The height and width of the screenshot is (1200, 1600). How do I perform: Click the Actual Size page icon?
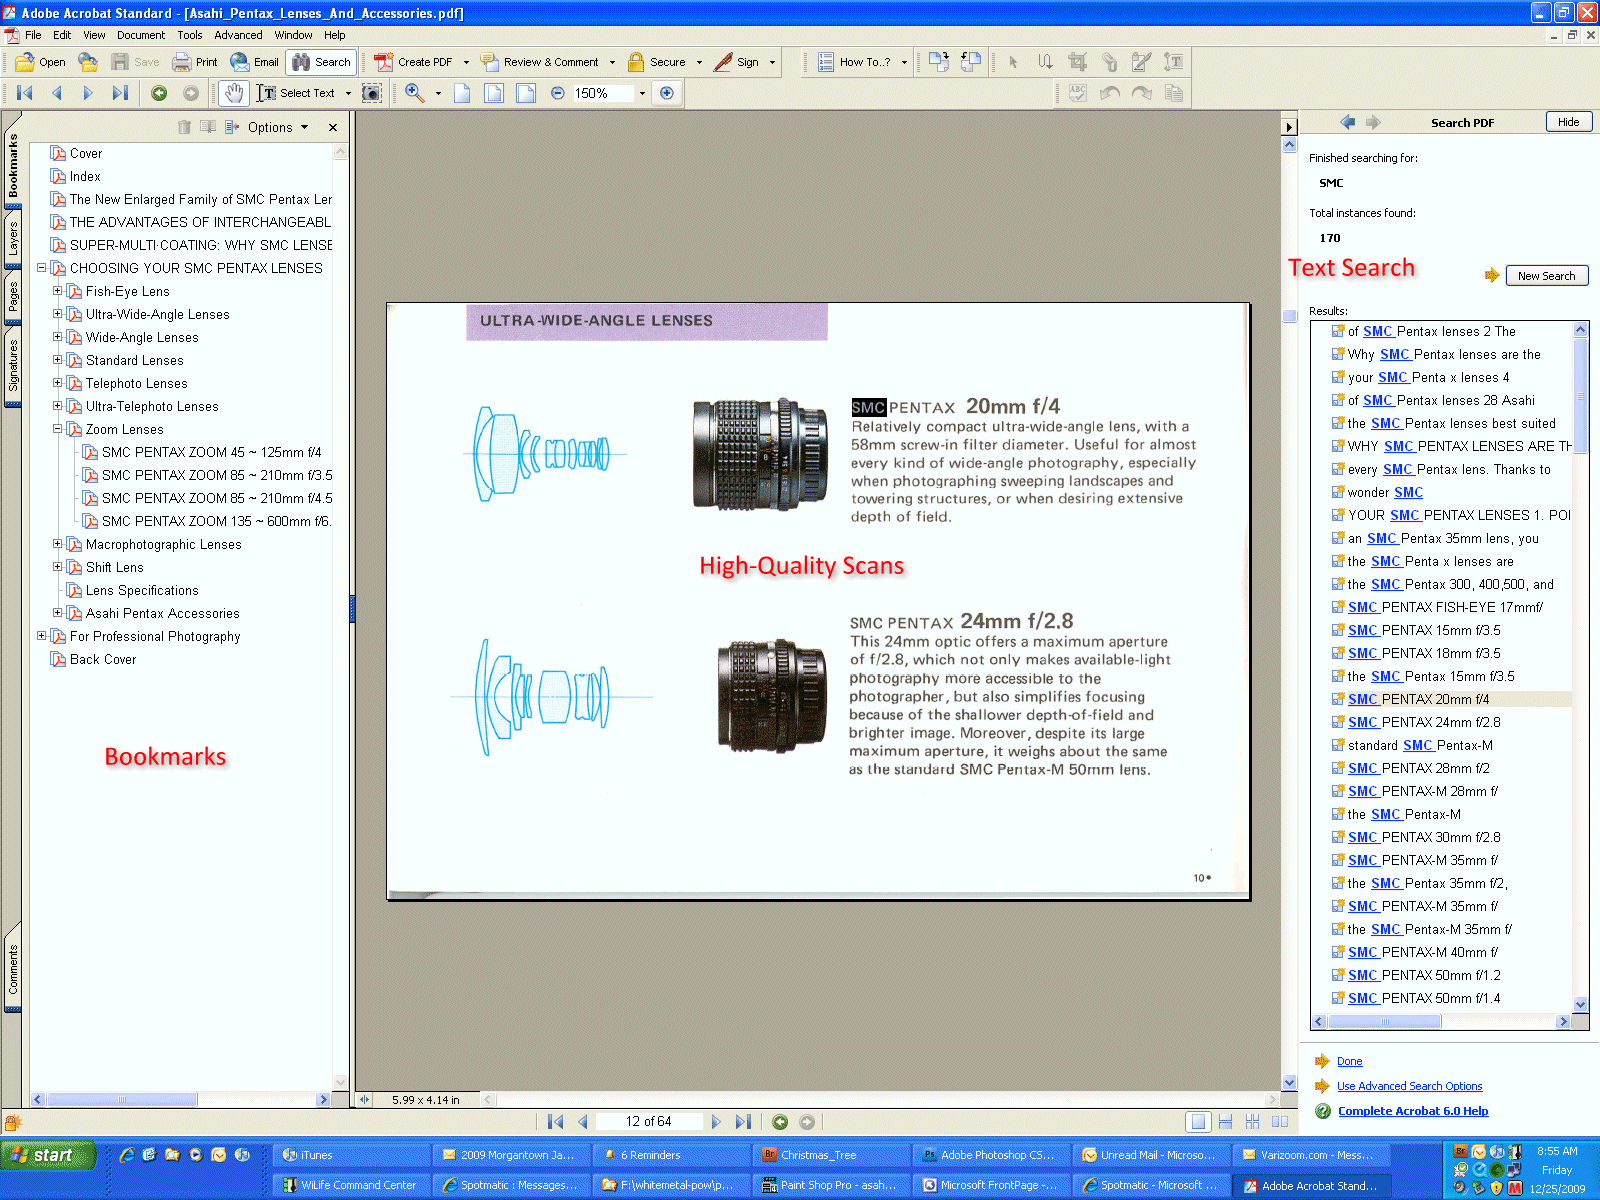pyautogui.click(x=462, y=93)
